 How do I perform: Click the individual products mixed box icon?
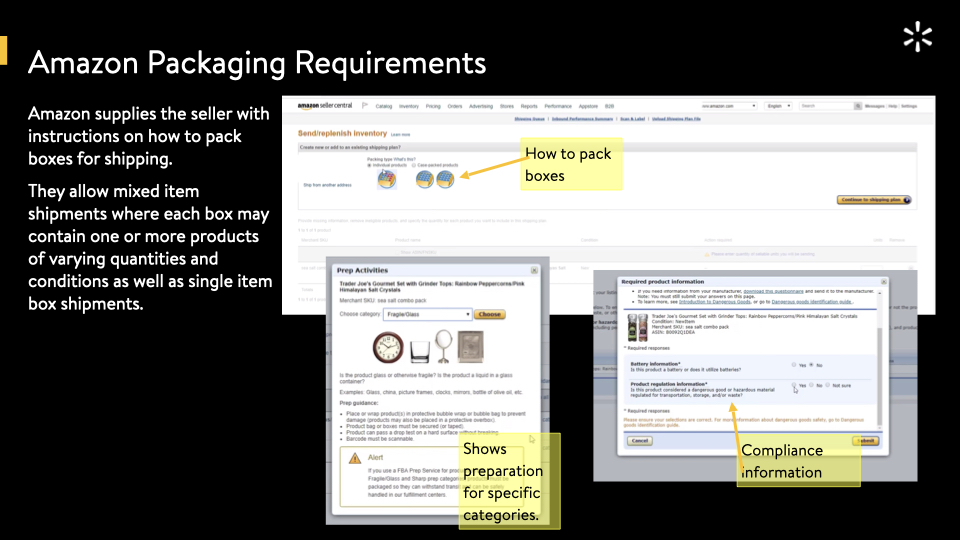[386, 179]
